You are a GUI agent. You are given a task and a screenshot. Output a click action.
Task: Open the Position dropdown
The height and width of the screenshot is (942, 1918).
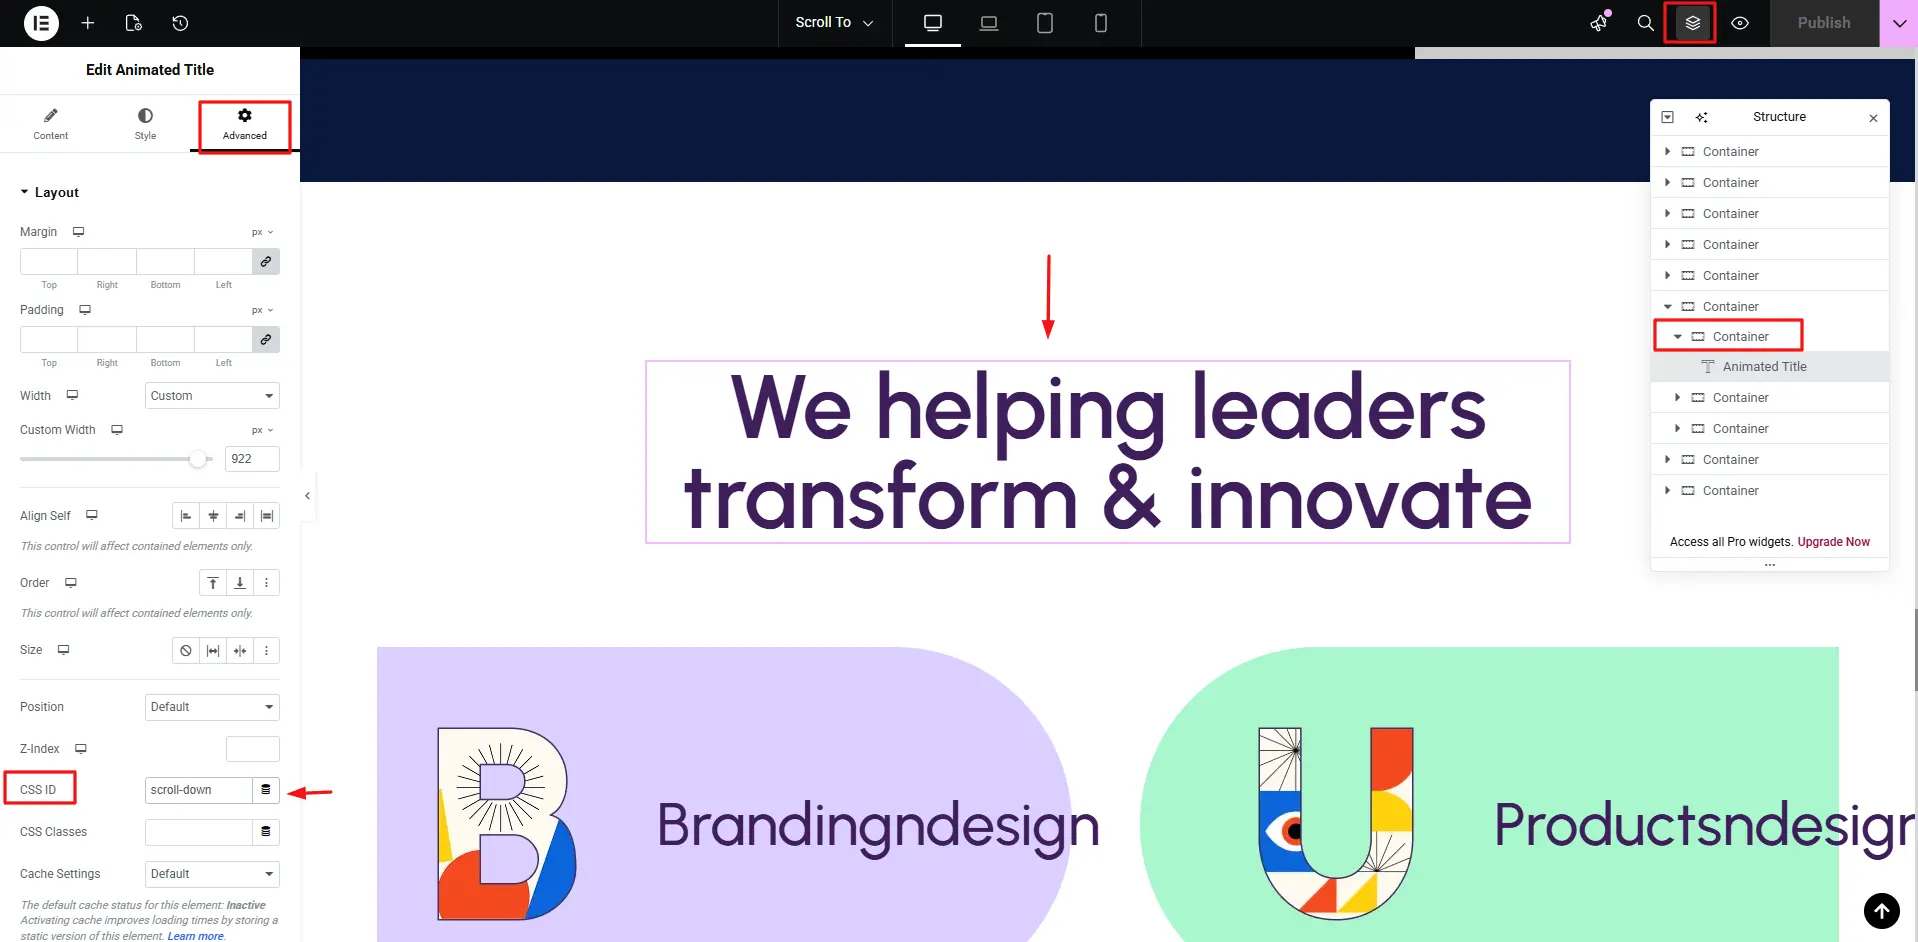tap(212, 707)
